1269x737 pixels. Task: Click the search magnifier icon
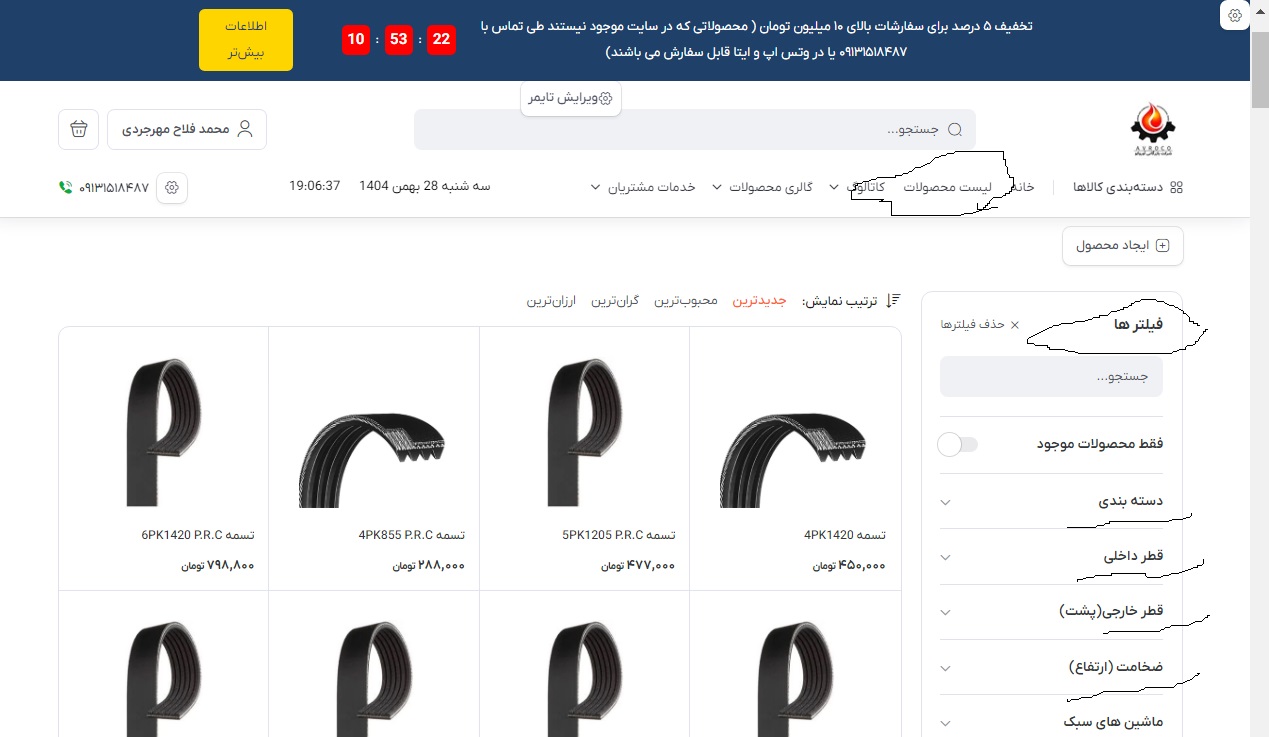click(954, 130)
